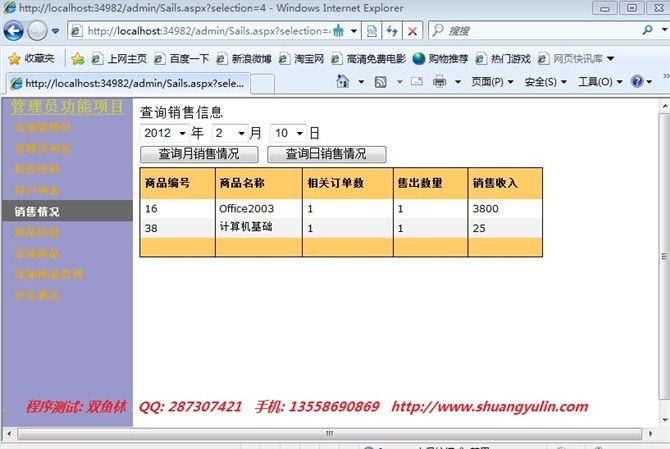Open the recent pages dropdown beside Forward
This screenshot has width=670, height=449.
pos(56,31)
